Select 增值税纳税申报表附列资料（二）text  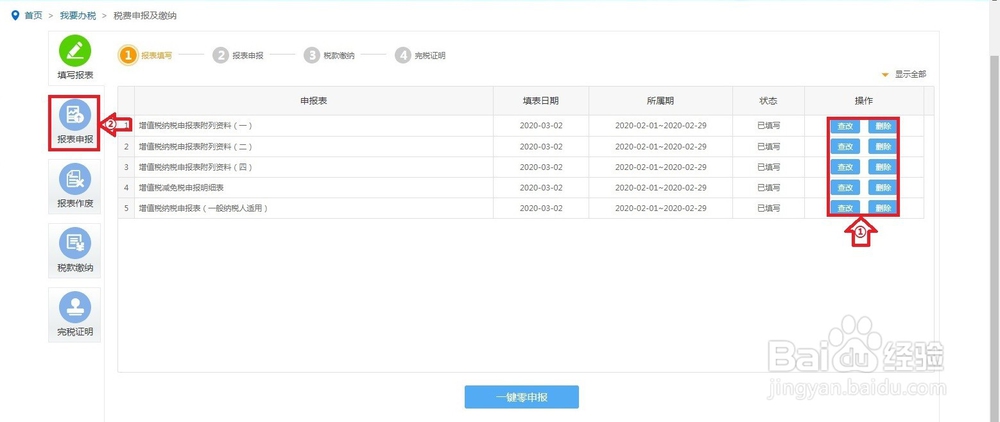(x=196, y=147)
